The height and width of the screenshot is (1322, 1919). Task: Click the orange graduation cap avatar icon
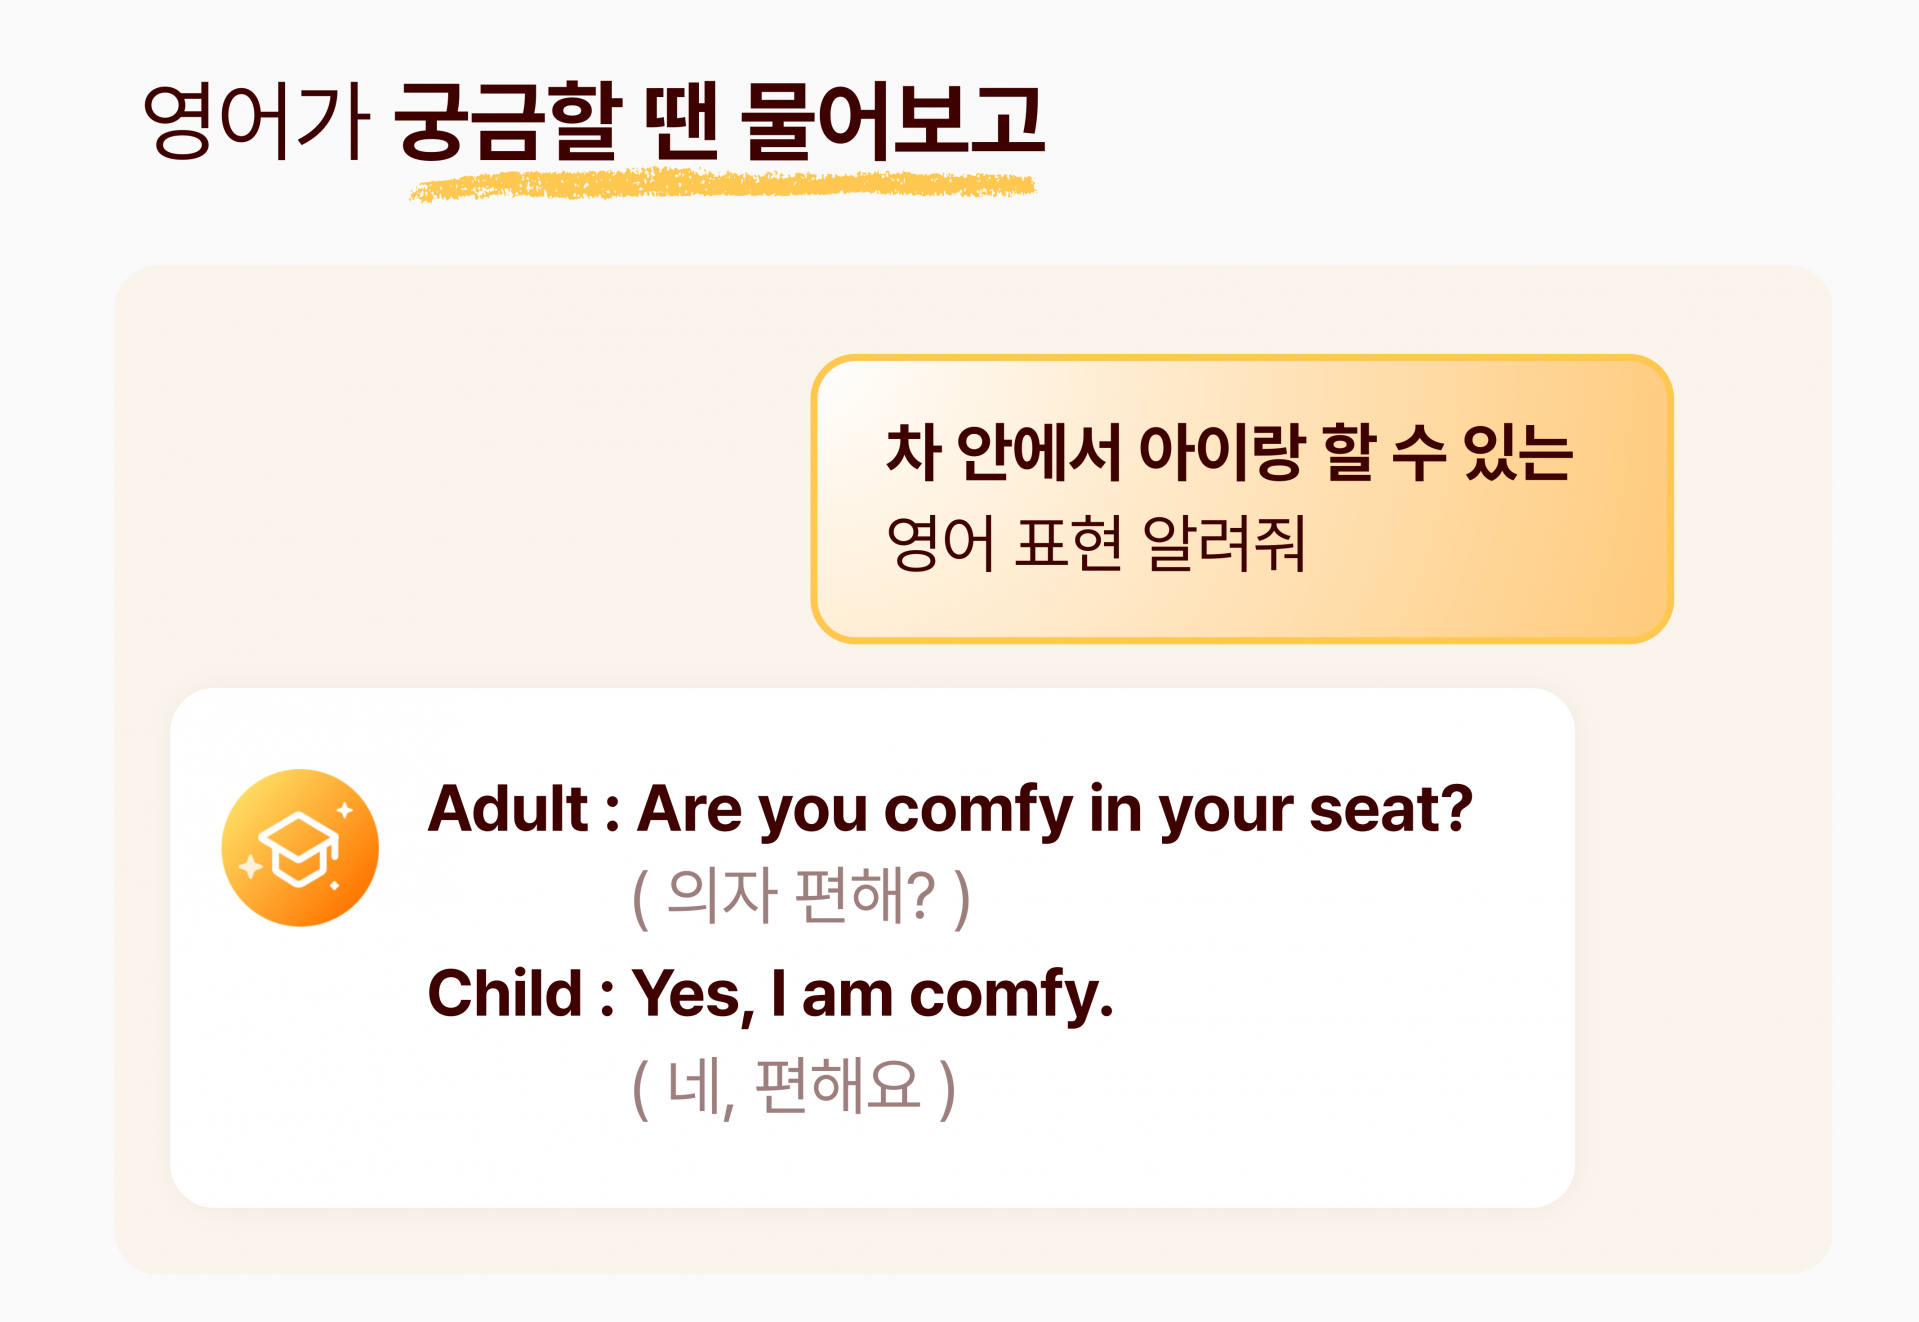[300, 848]
